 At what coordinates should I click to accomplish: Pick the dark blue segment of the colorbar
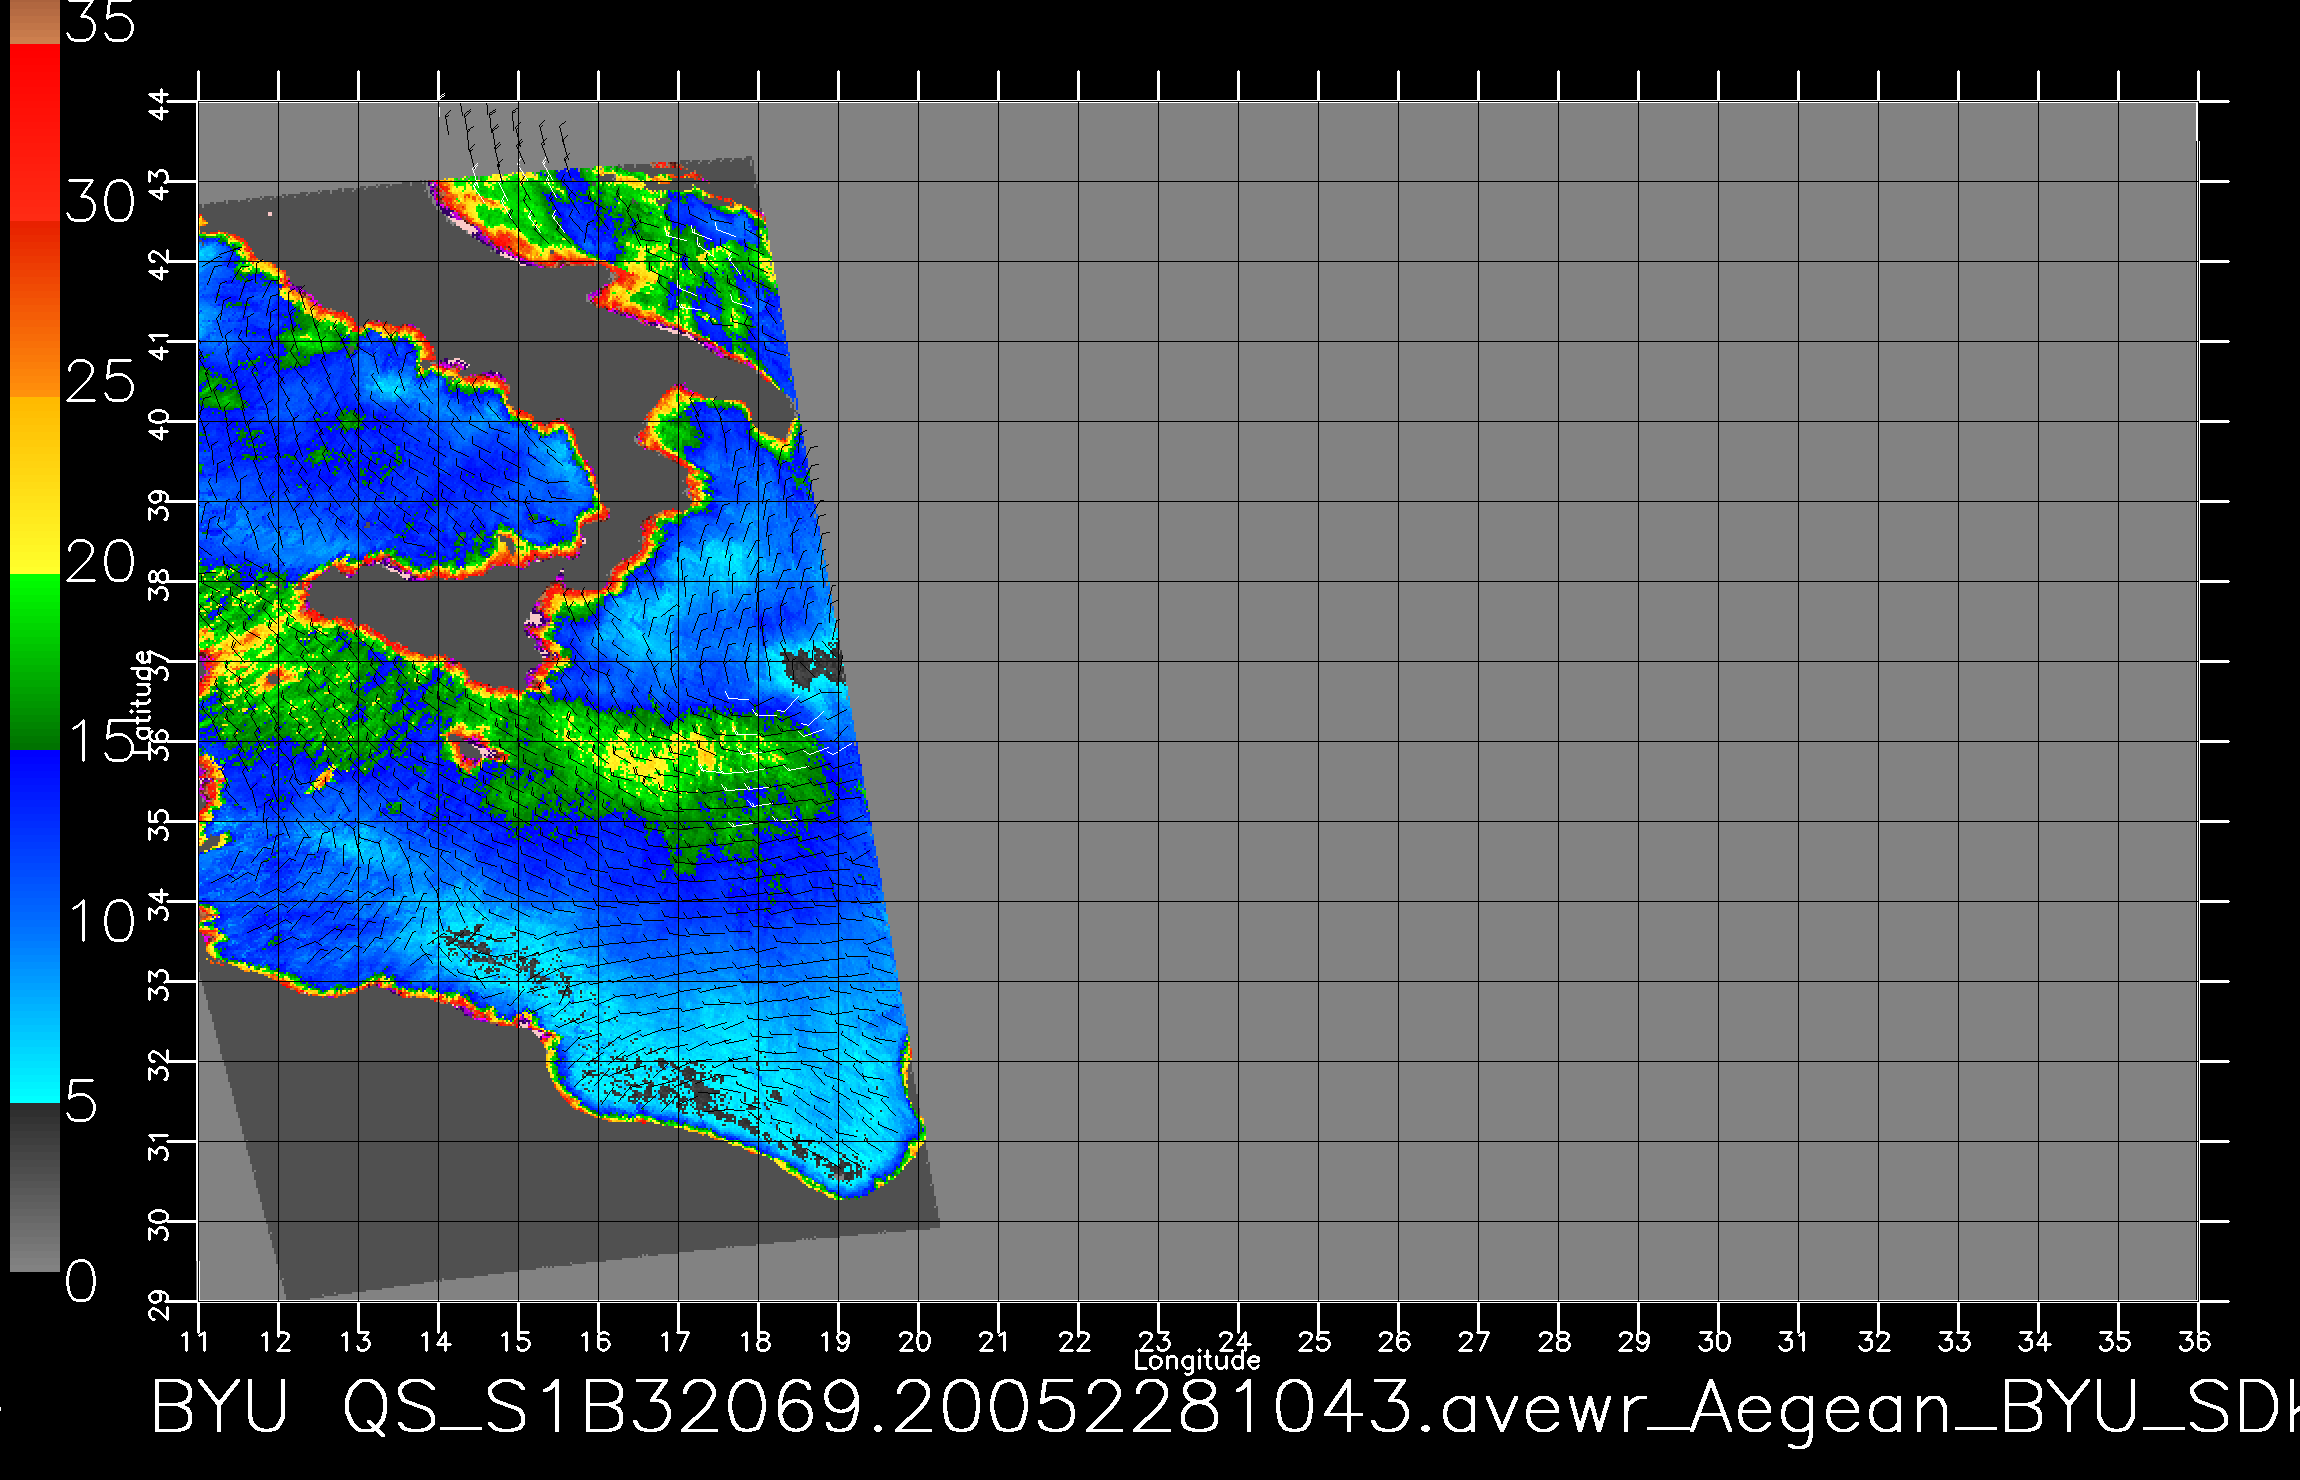[35, 840]
